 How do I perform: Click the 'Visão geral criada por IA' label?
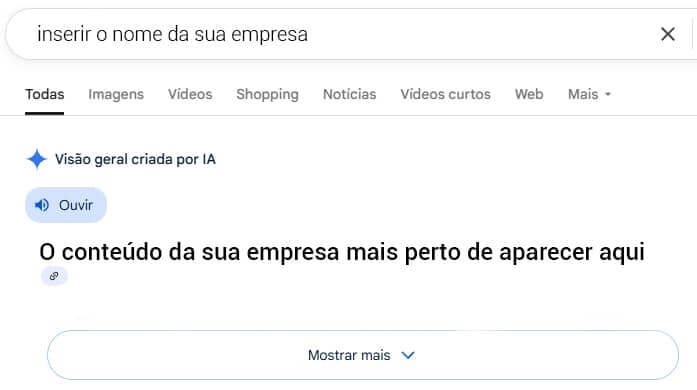[135, 159]
